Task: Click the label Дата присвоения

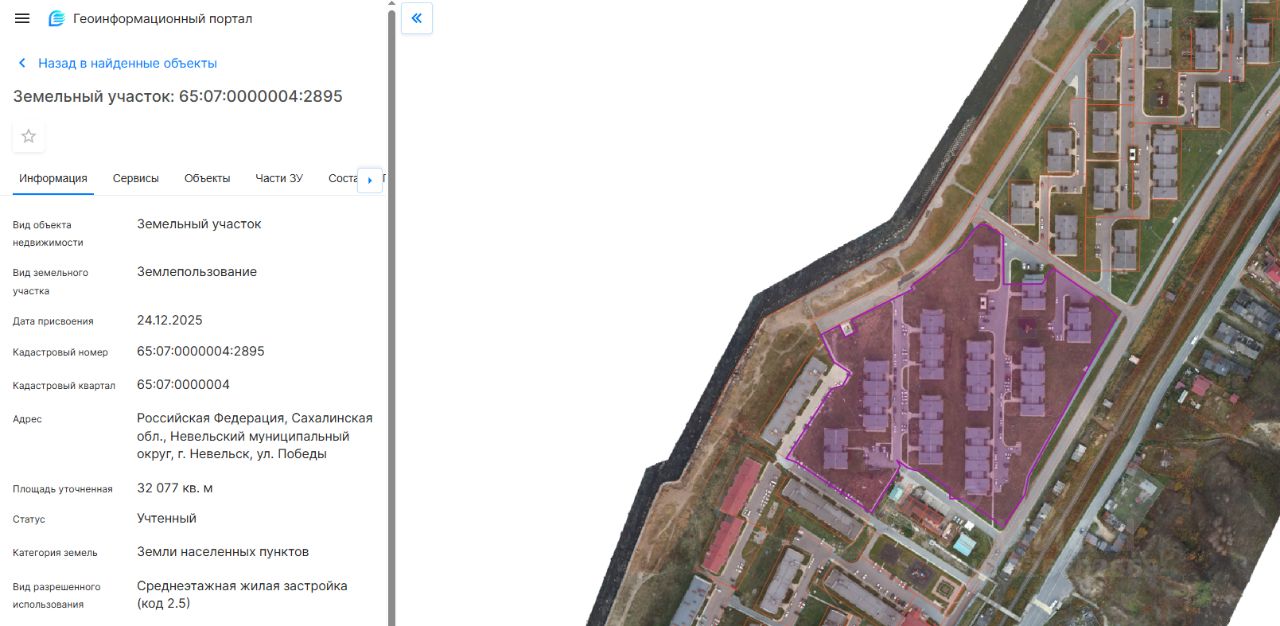Action: [x=53, y=321]
